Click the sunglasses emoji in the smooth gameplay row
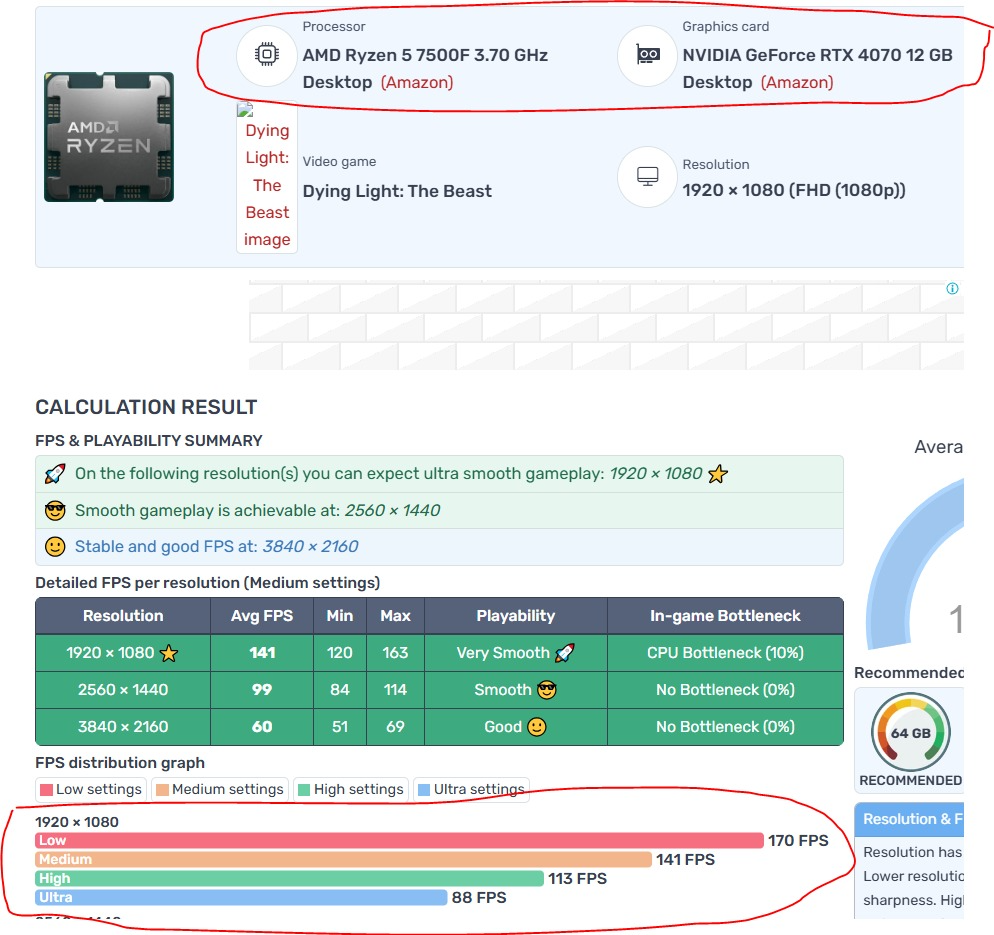 pos(55,510)
